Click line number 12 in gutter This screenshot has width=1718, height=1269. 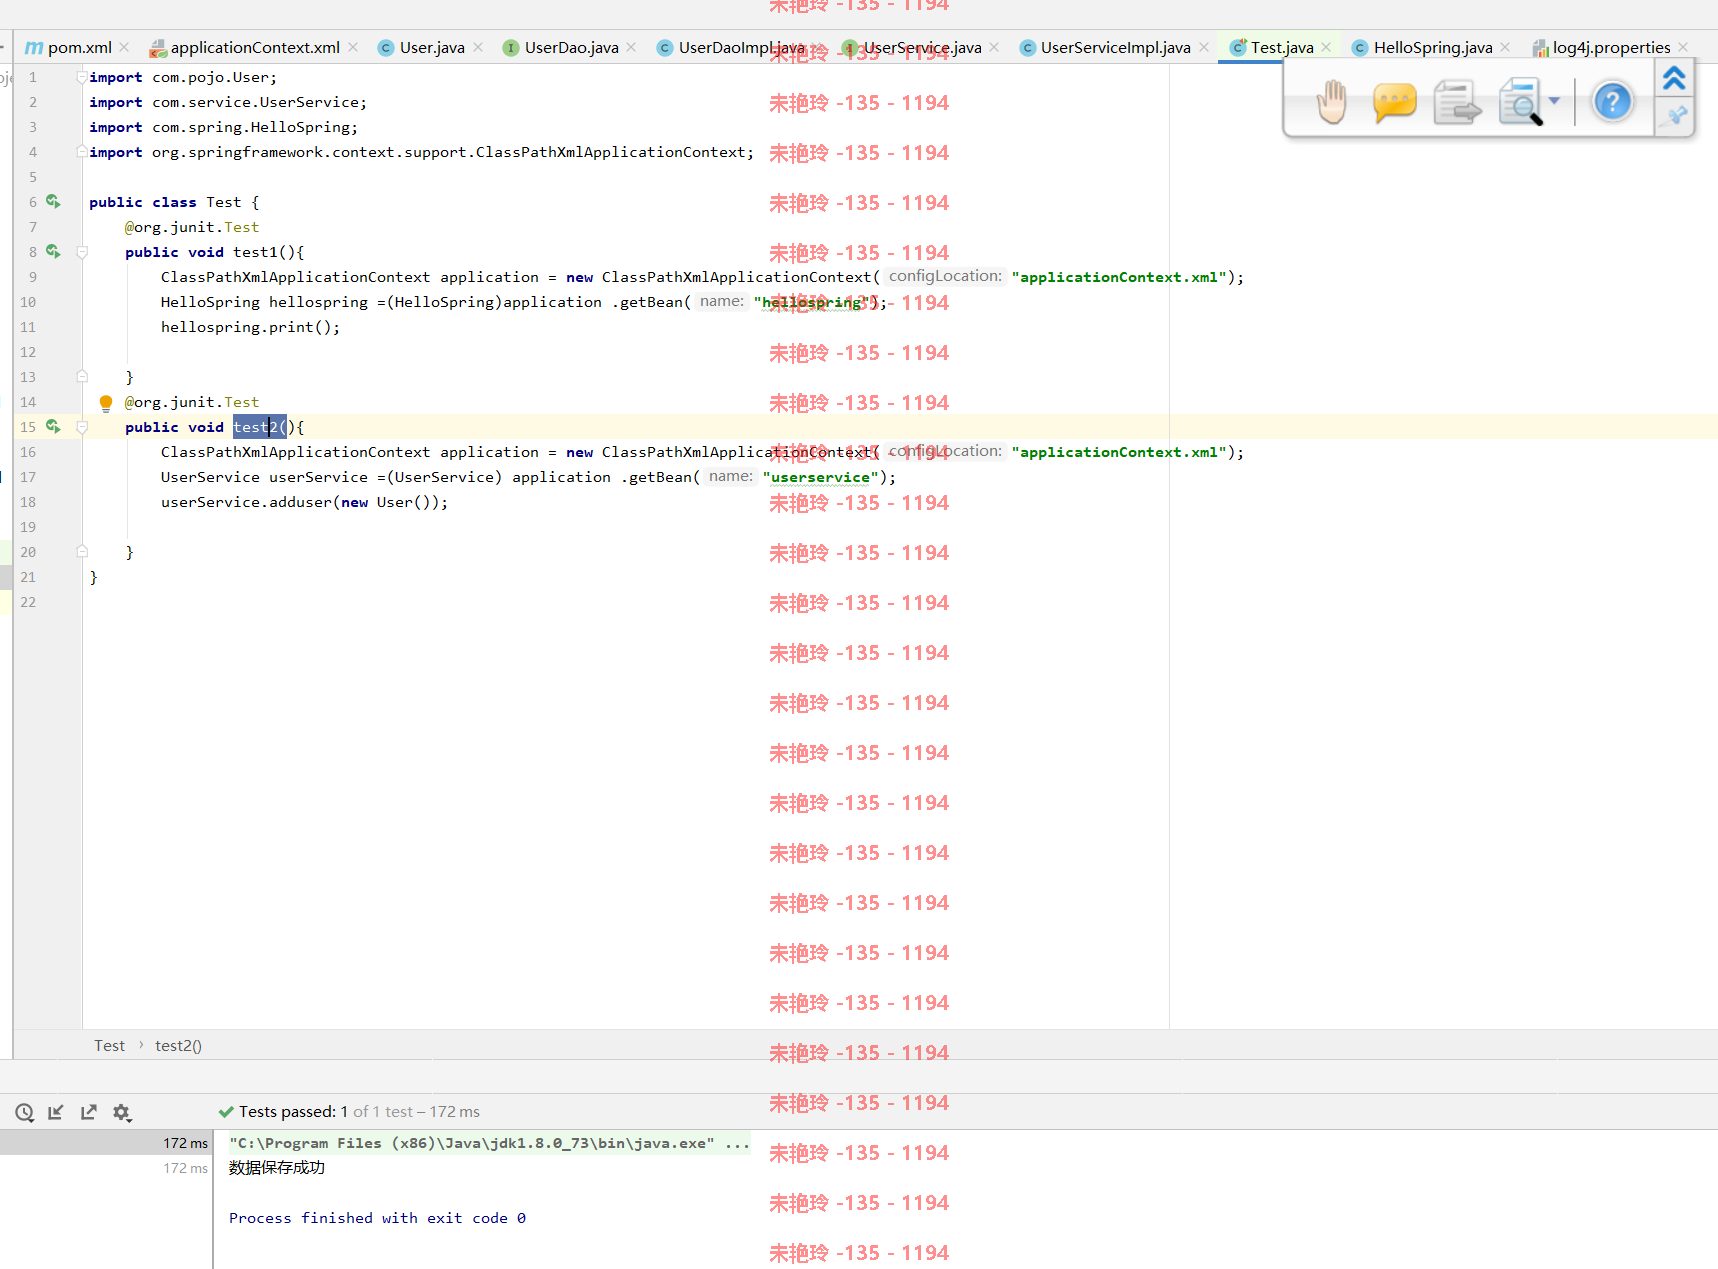28,352
